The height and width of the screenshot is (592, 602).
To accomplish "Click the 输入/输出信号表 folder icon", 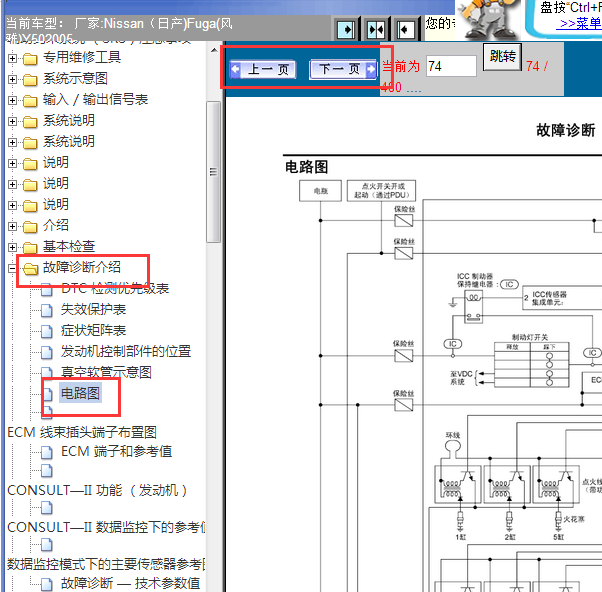I will tap(30, 101).
